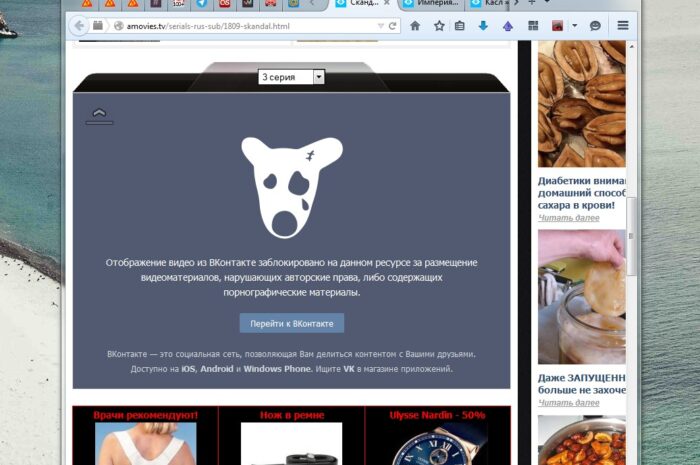Click the page's vertical scrollbar thumb
The image size is (700, 465).
(631, 235)
